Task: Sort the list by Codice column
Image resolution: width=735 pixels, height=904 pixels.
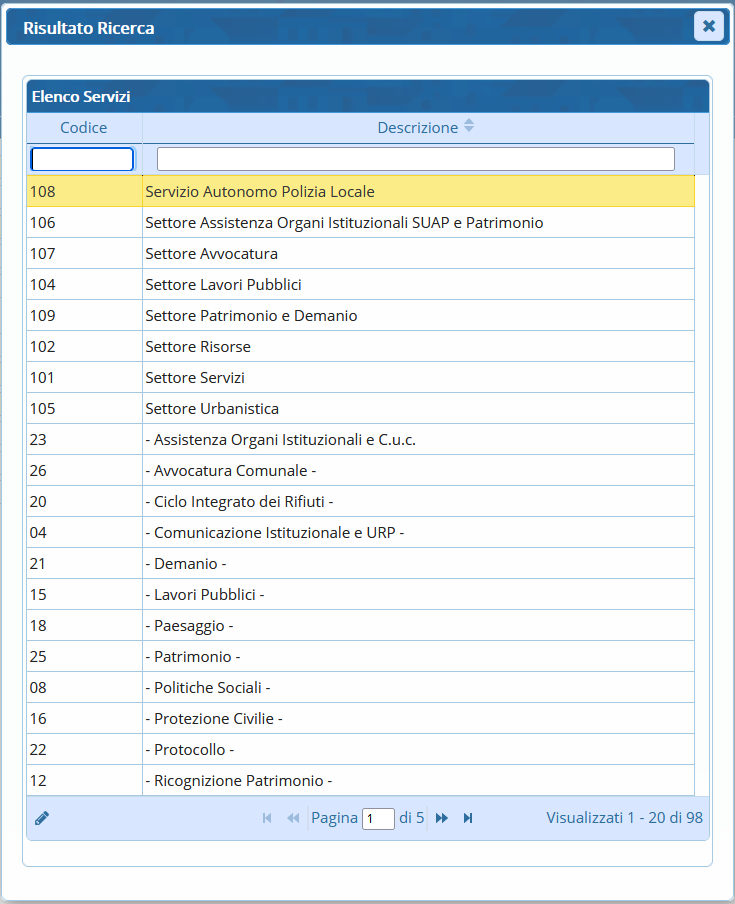Action: [84, 128]
